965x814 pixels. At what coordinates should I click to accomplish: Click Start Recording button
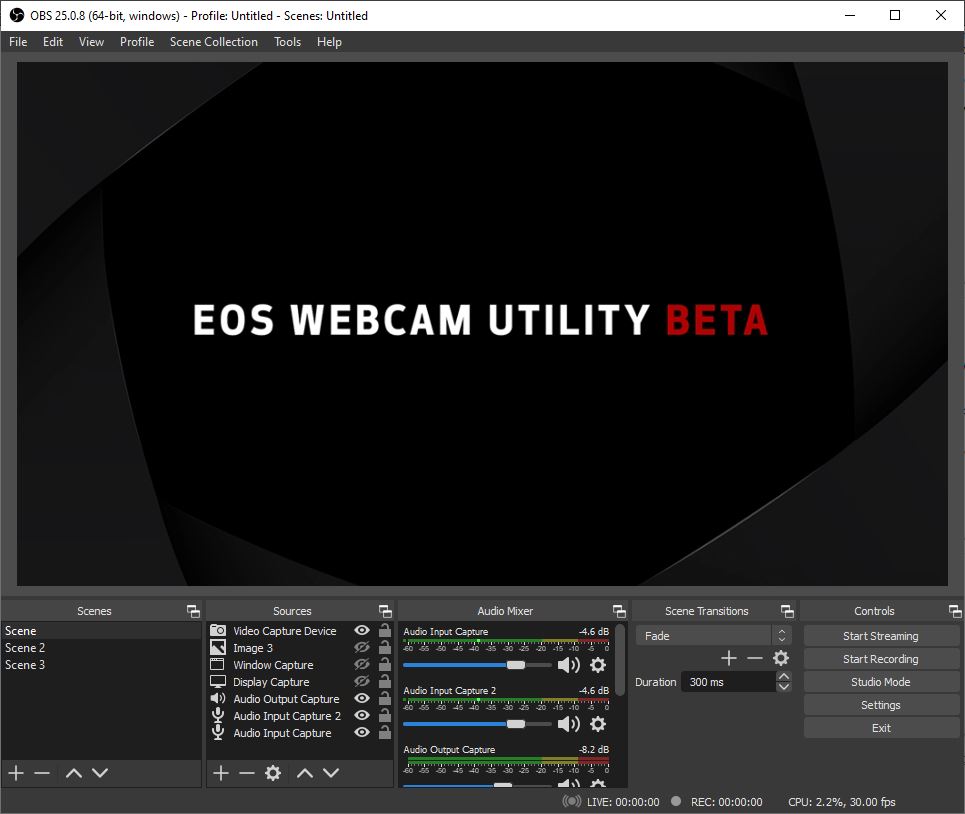point(880,659)
